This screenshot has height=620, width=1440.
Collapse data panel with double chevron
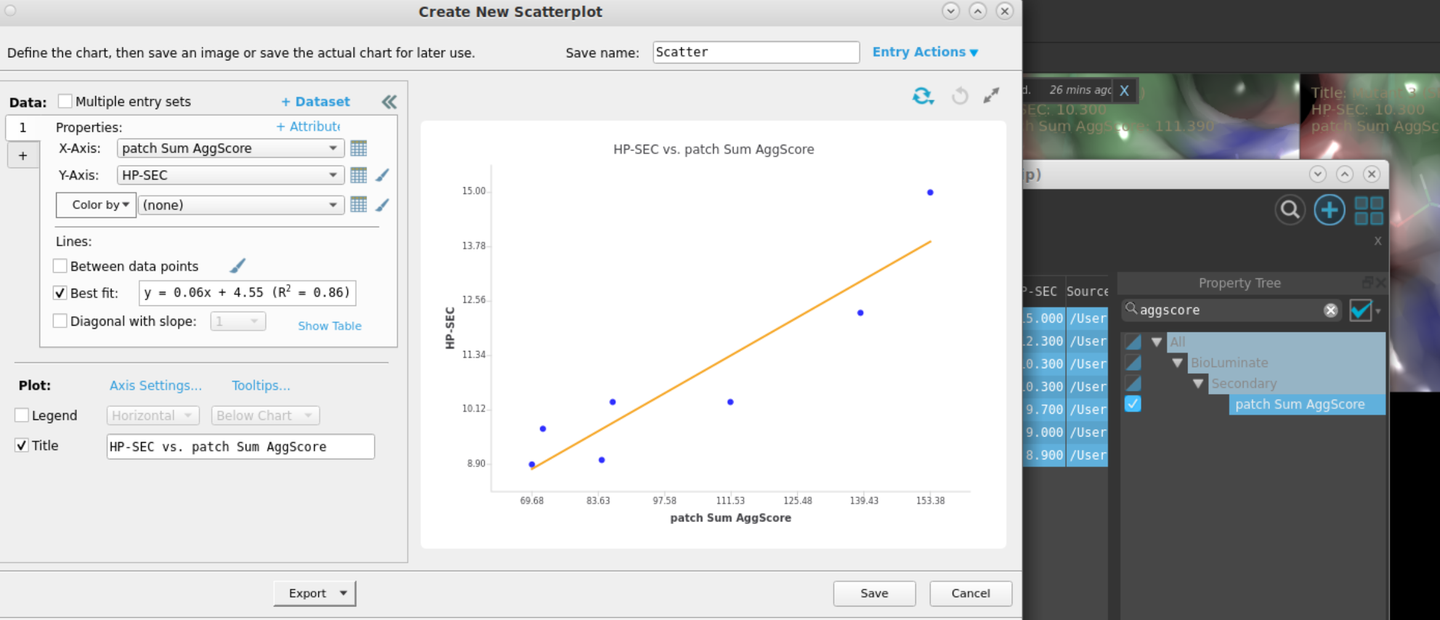[389, 102]
